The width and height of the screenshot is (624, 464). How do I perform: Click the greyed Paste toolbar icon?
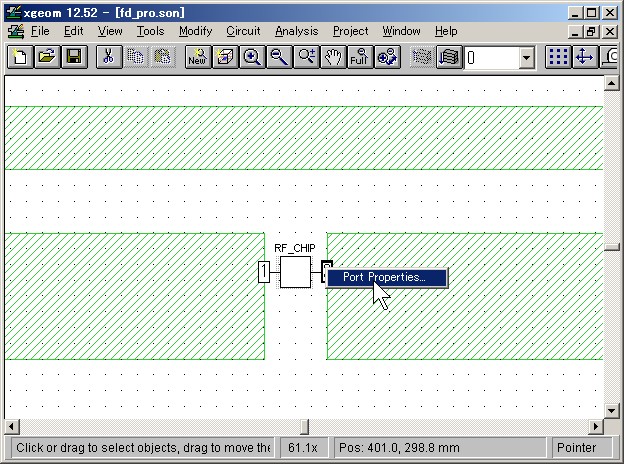(163, 57)
